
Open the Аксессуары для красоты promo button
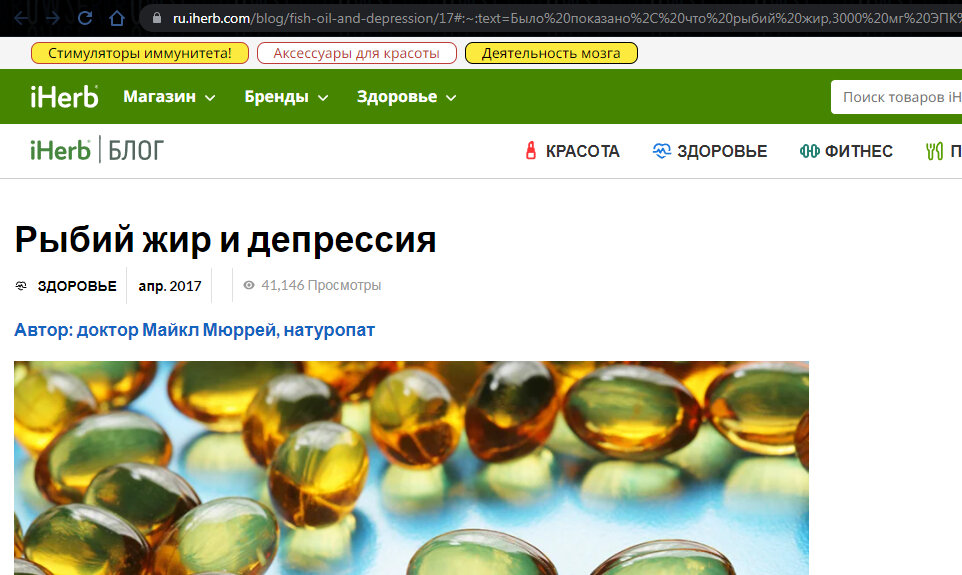click(x=356, y=53)
